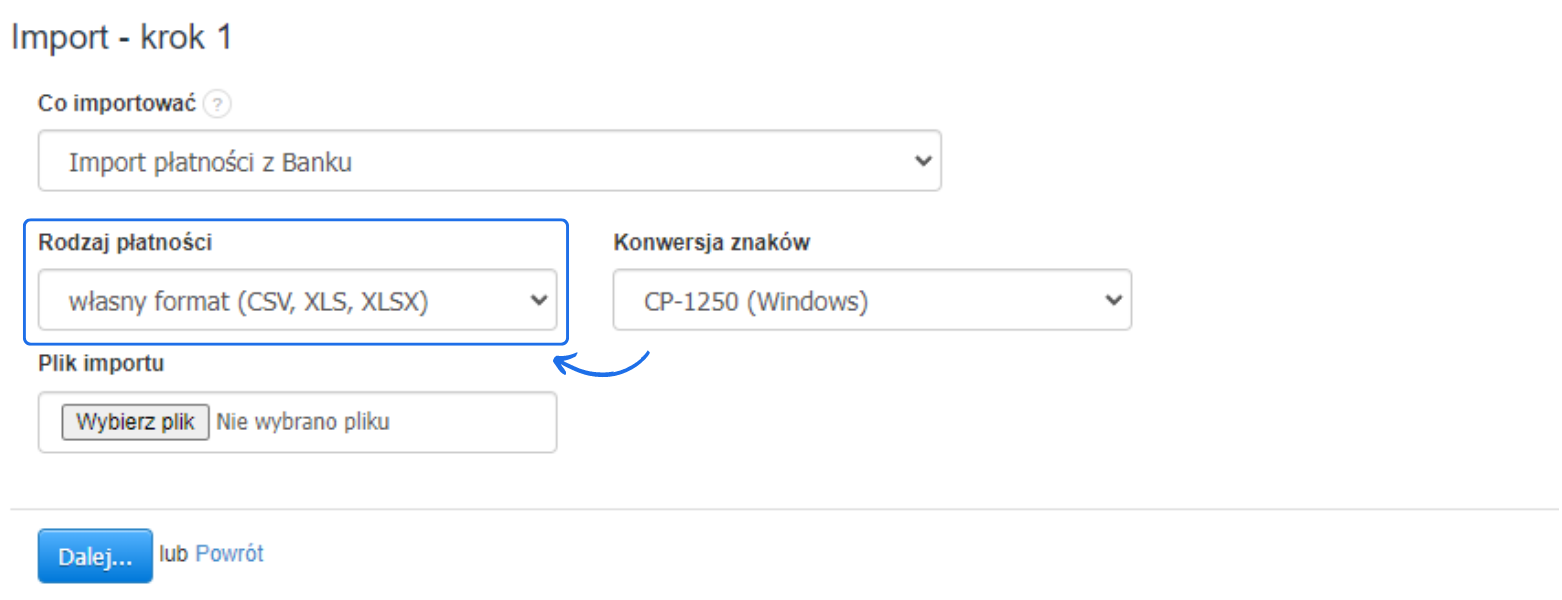The height and width of the screenshot is (600, 1562).
Task: Click the Dalej button
Action: (x=95, y=555)
